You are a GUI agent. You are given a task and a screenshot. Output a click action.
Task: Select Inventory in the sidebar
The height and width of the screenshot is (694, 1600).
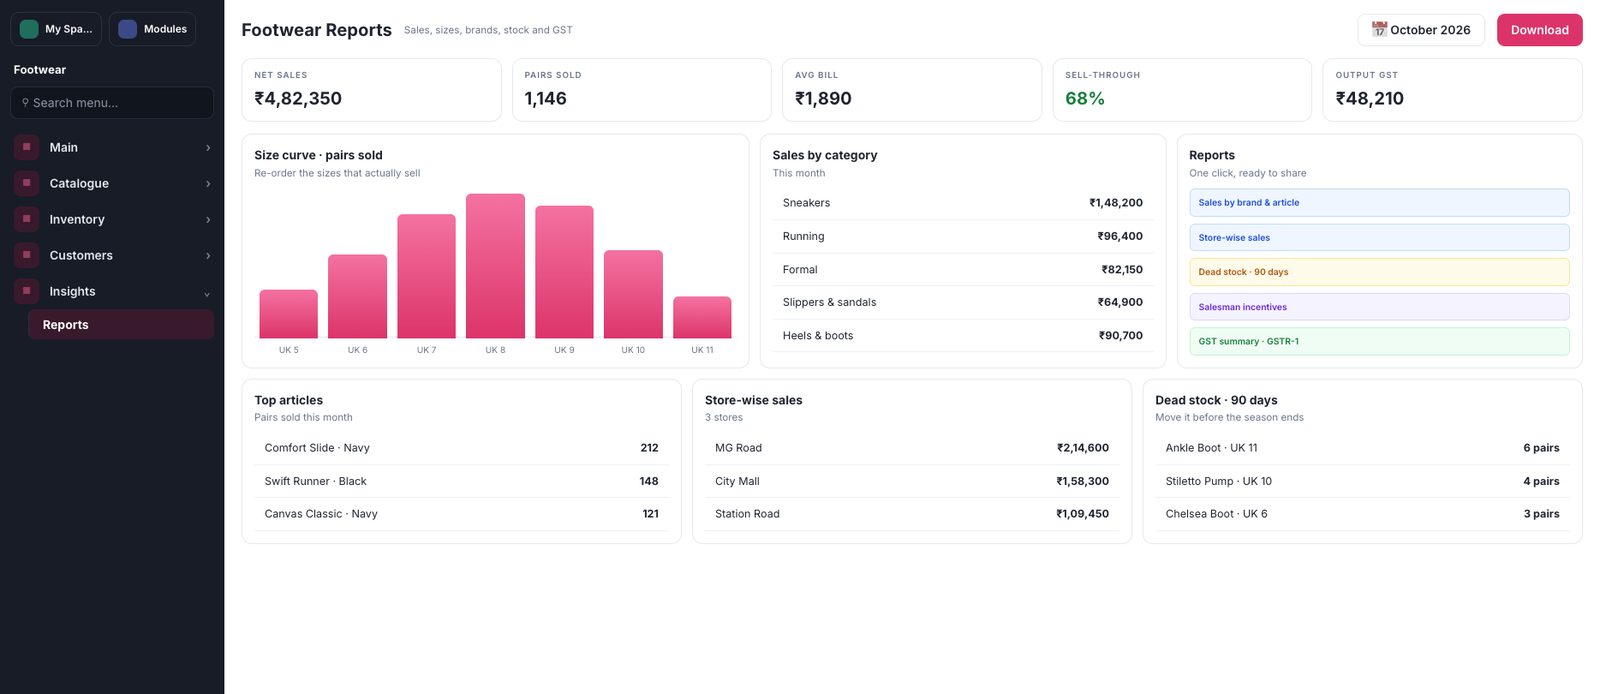click(77, 219)
